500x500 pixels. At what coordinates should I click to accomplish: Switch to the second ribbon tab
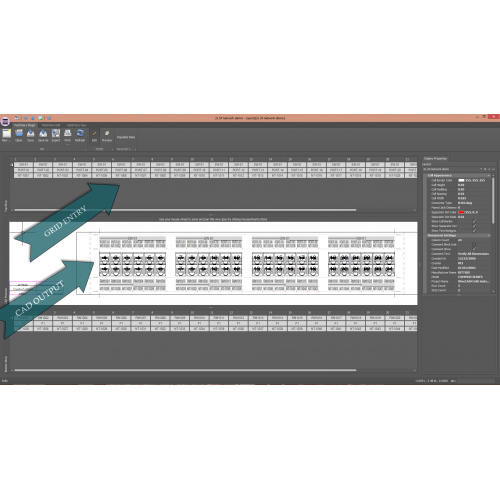[x=51, y=125]
